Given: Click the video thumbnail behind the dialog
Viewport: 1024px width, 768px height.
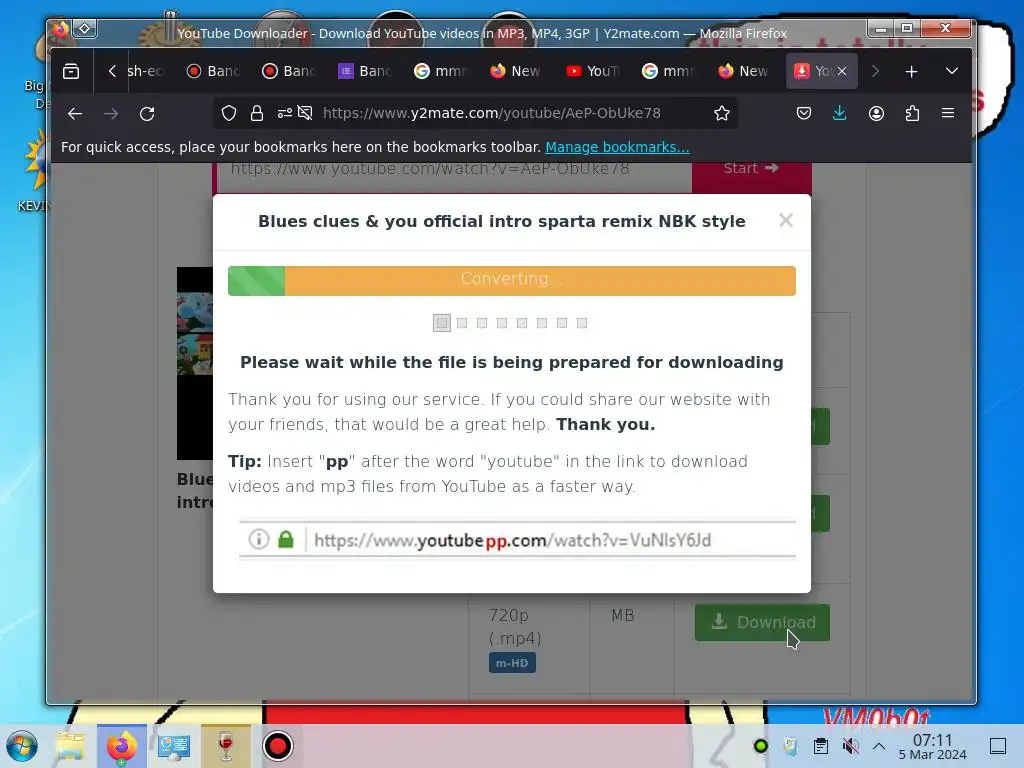Looking at the screenshot, I should pyautogui.click(x=195, y=362).
